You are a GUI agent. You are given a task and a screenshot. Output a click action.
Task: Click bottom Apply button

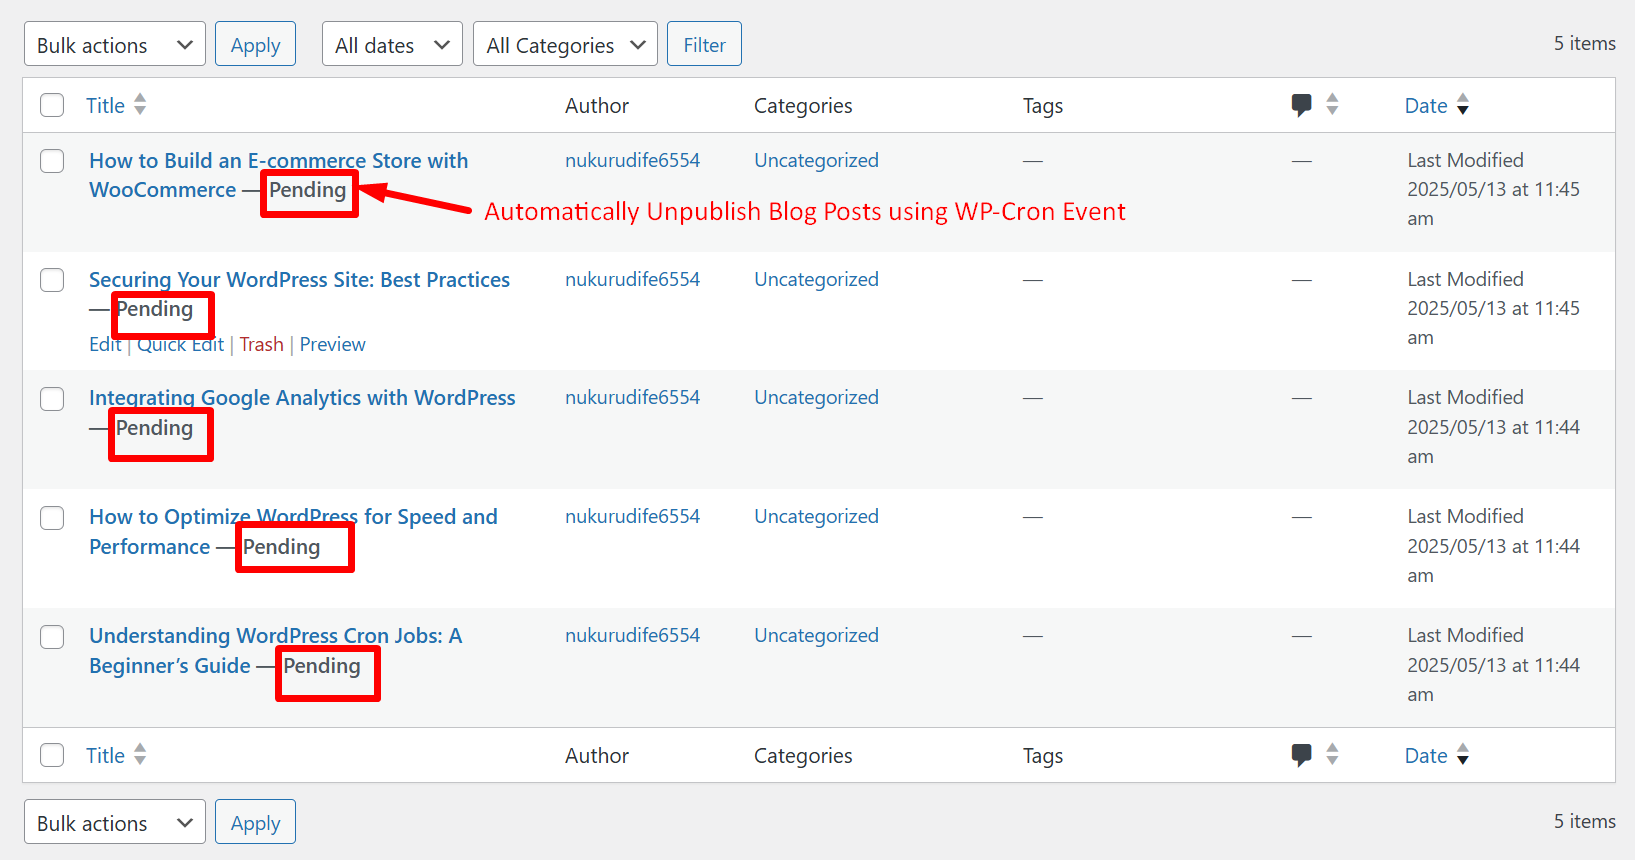255,822
